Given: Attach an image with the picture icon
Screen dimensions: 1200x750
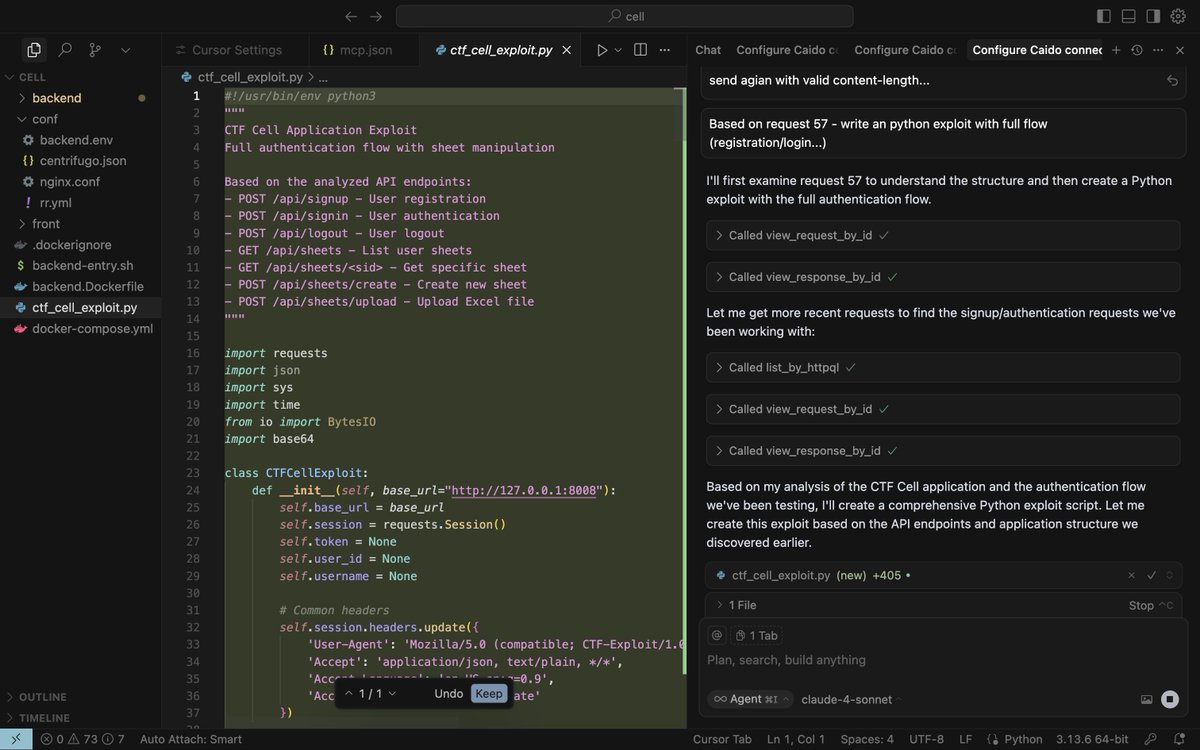Looking at the screenshot, I should coord(1146,699).
